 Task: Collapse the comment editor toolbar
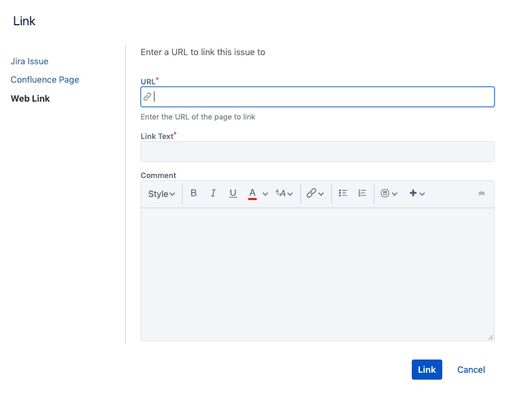coord(481,193)
